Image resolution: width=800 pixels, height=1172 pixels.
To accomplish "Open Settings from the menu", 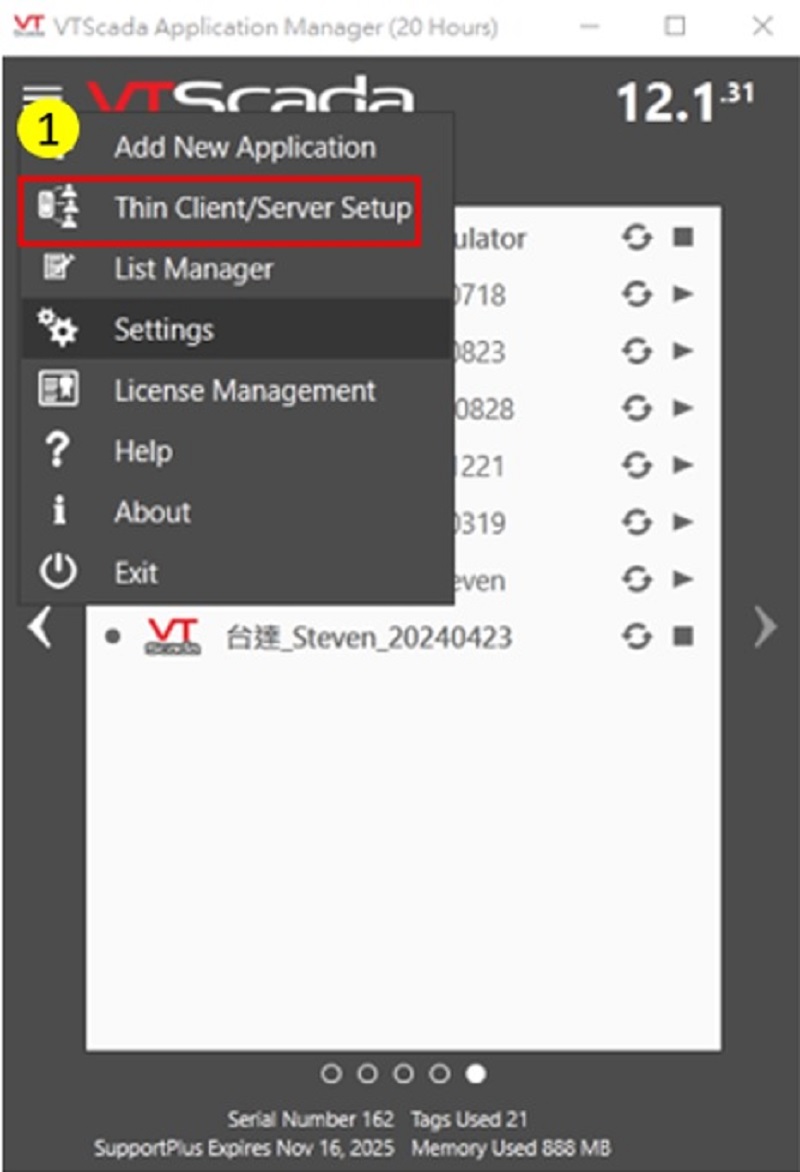I will (236, 329).
